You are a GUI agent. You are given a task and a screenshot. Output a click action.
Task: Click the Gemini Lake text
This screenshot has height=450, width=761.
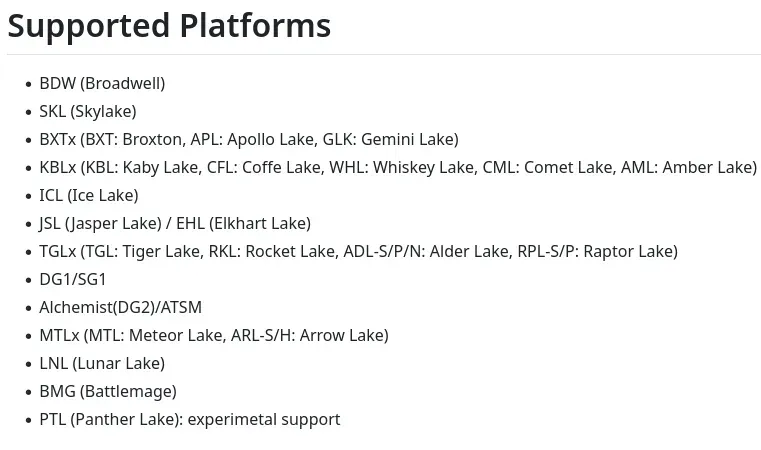click(407, 139)
